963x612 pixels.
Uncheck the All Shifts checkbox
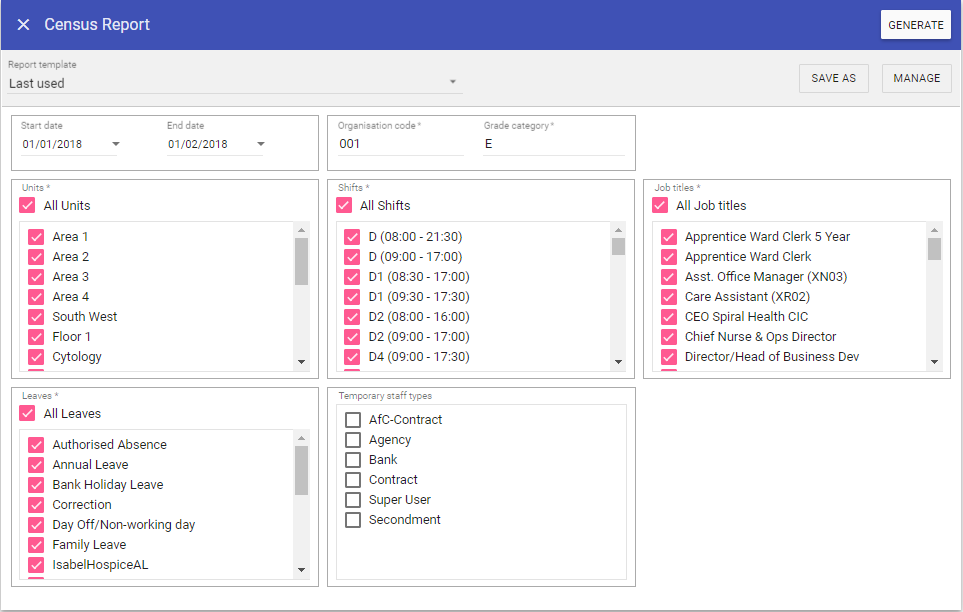tap(344, 206)
